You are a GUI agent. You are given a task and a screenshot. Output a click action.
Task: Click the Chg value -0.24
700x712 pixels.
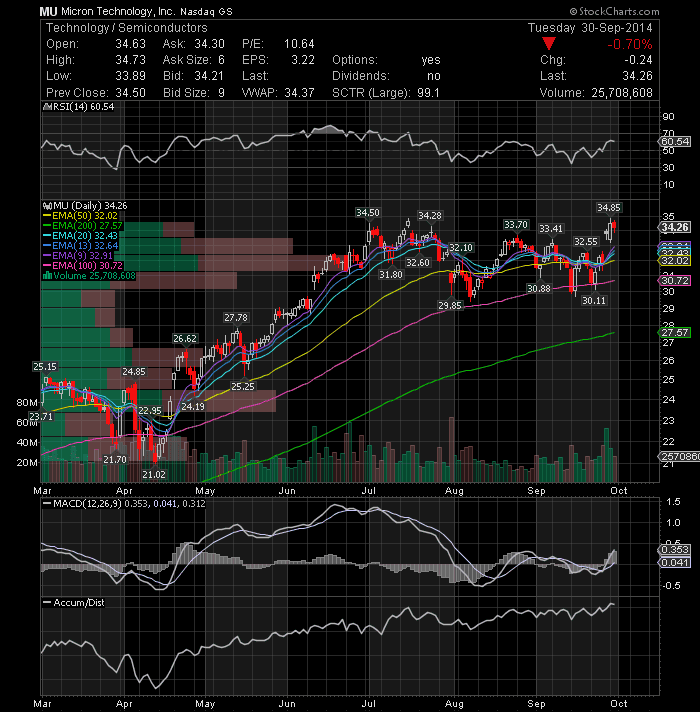pyautogui.click(x=638, y=60)
